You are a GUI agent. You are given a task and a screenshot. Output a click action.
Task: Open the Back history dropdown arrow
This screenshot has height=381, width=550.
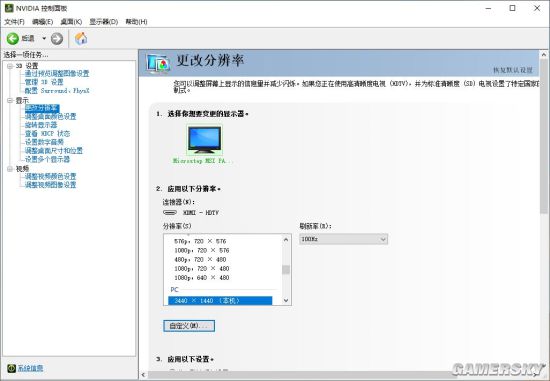44,38
